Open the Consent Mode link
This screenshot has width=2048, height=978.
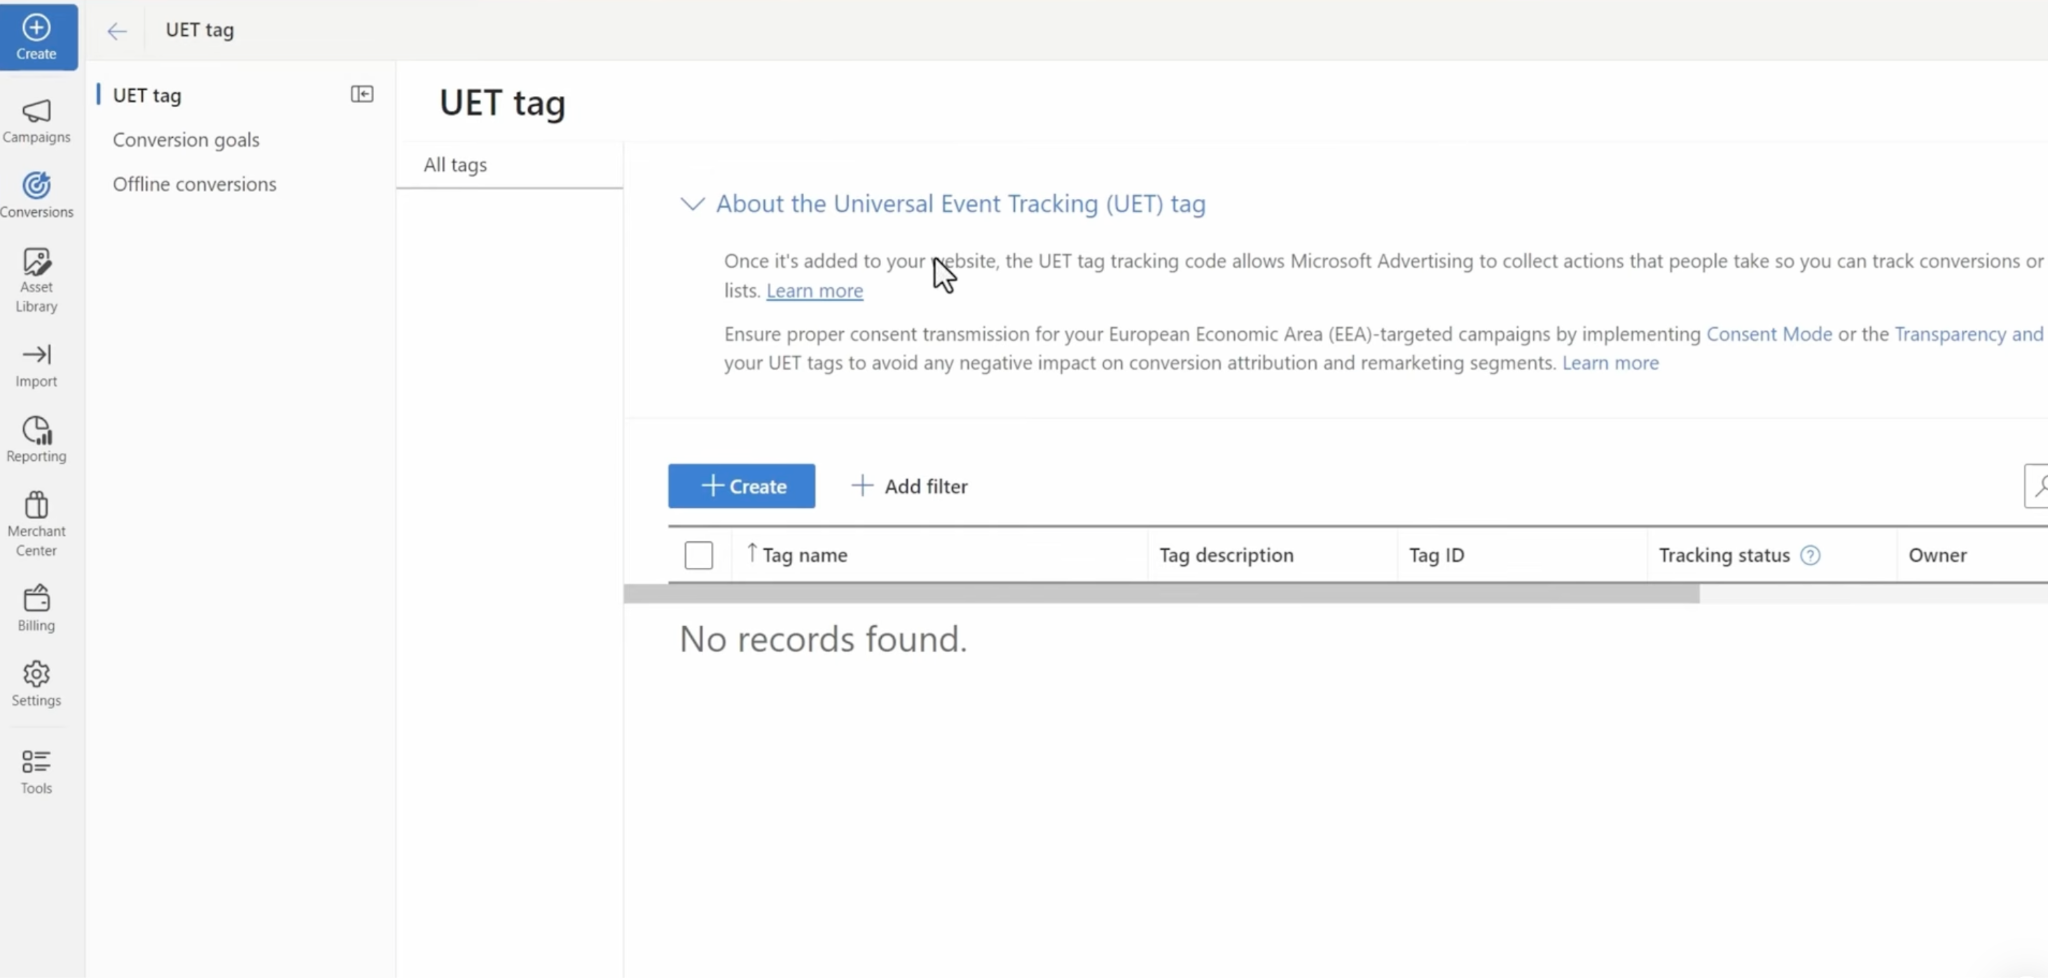[1769, 334]
